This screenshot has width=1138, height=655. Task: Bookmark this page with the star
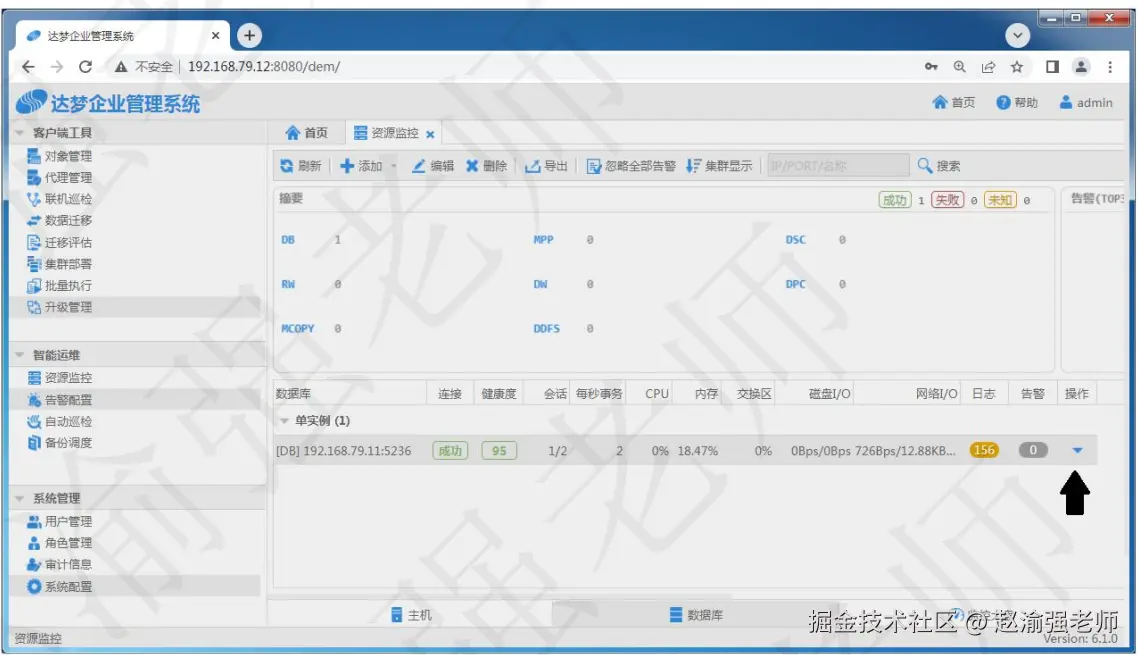(1017, 67)
